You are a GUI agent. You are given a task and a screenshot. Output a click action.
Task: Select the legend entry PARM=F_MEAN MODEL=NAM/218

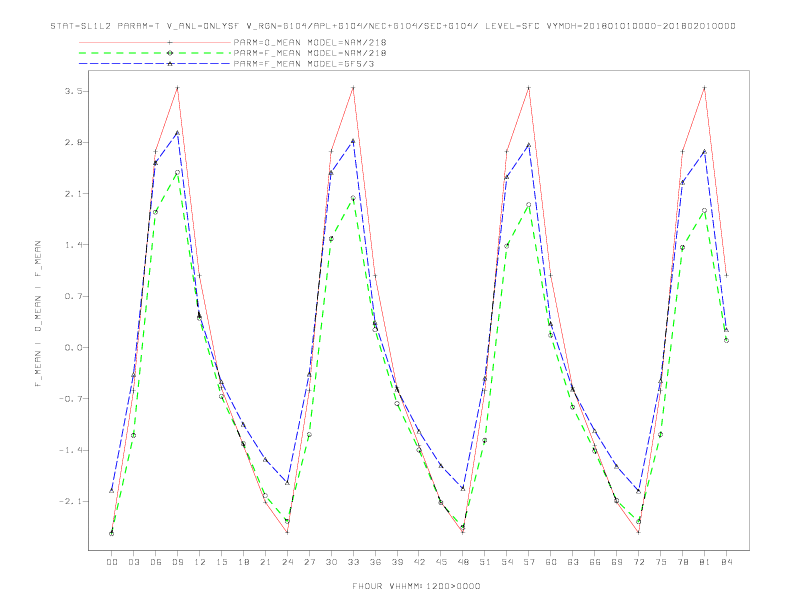click(x=310, y=53)
